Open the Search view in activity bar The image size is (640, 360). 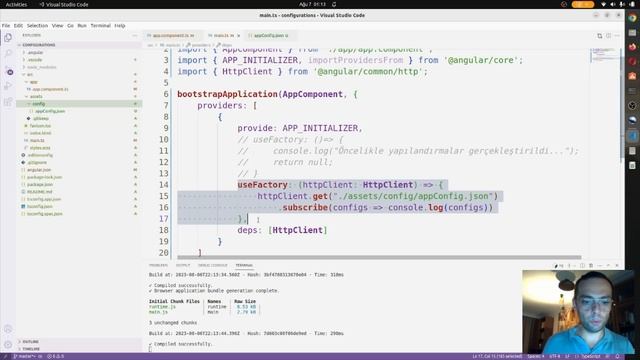pyautogui.click(x=8, y=53)
